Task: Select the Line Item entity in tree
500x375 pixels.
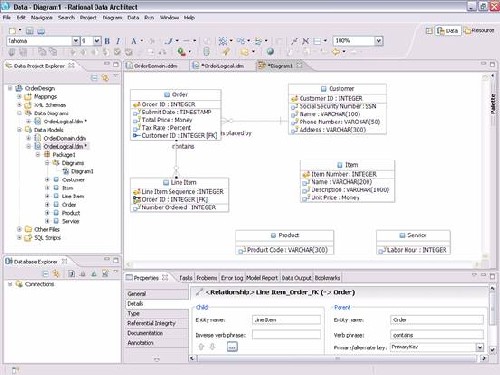Action: click(x=73, y=196)
